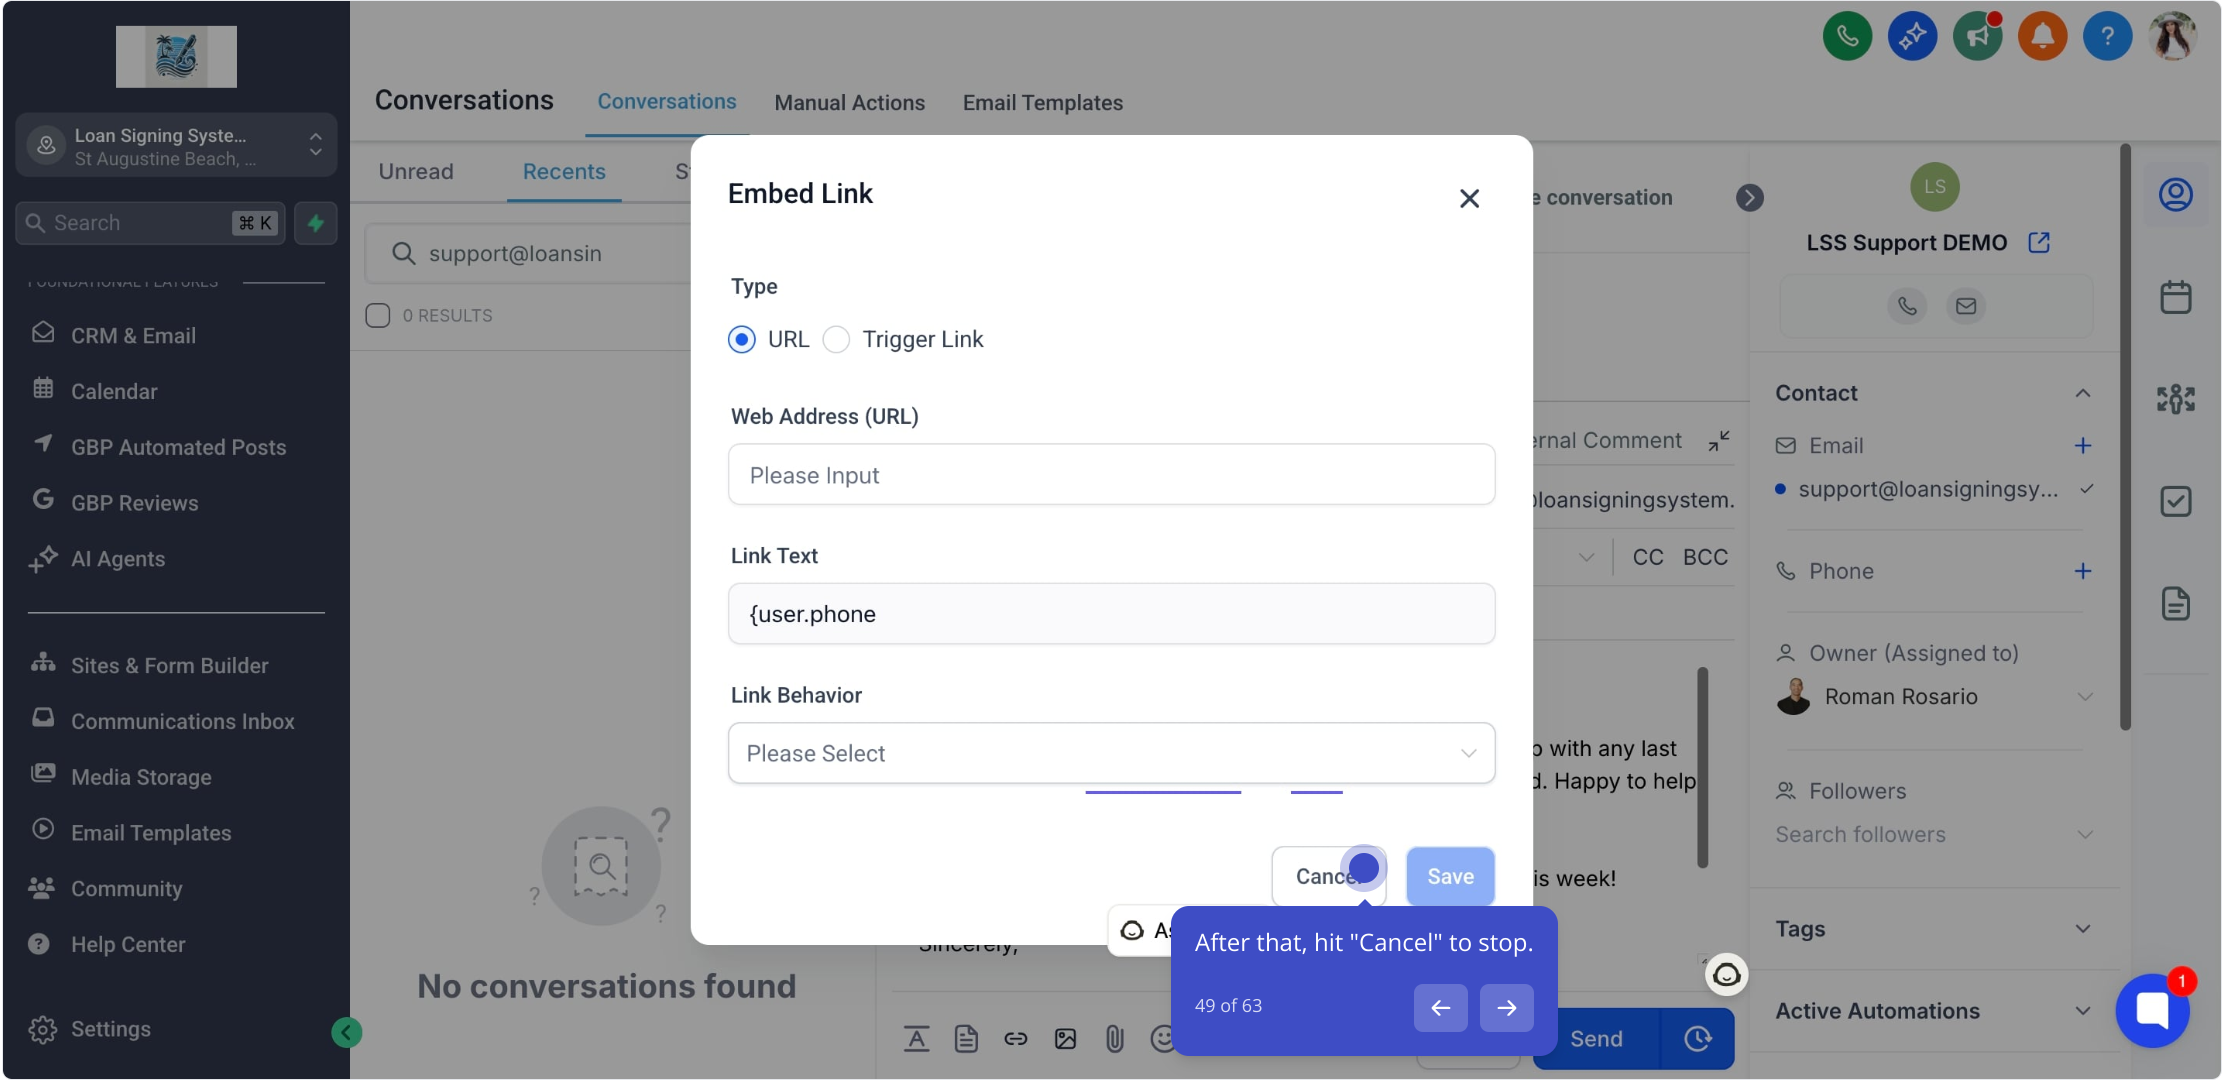Open the calendar icon in right rail

(2176, 297)
